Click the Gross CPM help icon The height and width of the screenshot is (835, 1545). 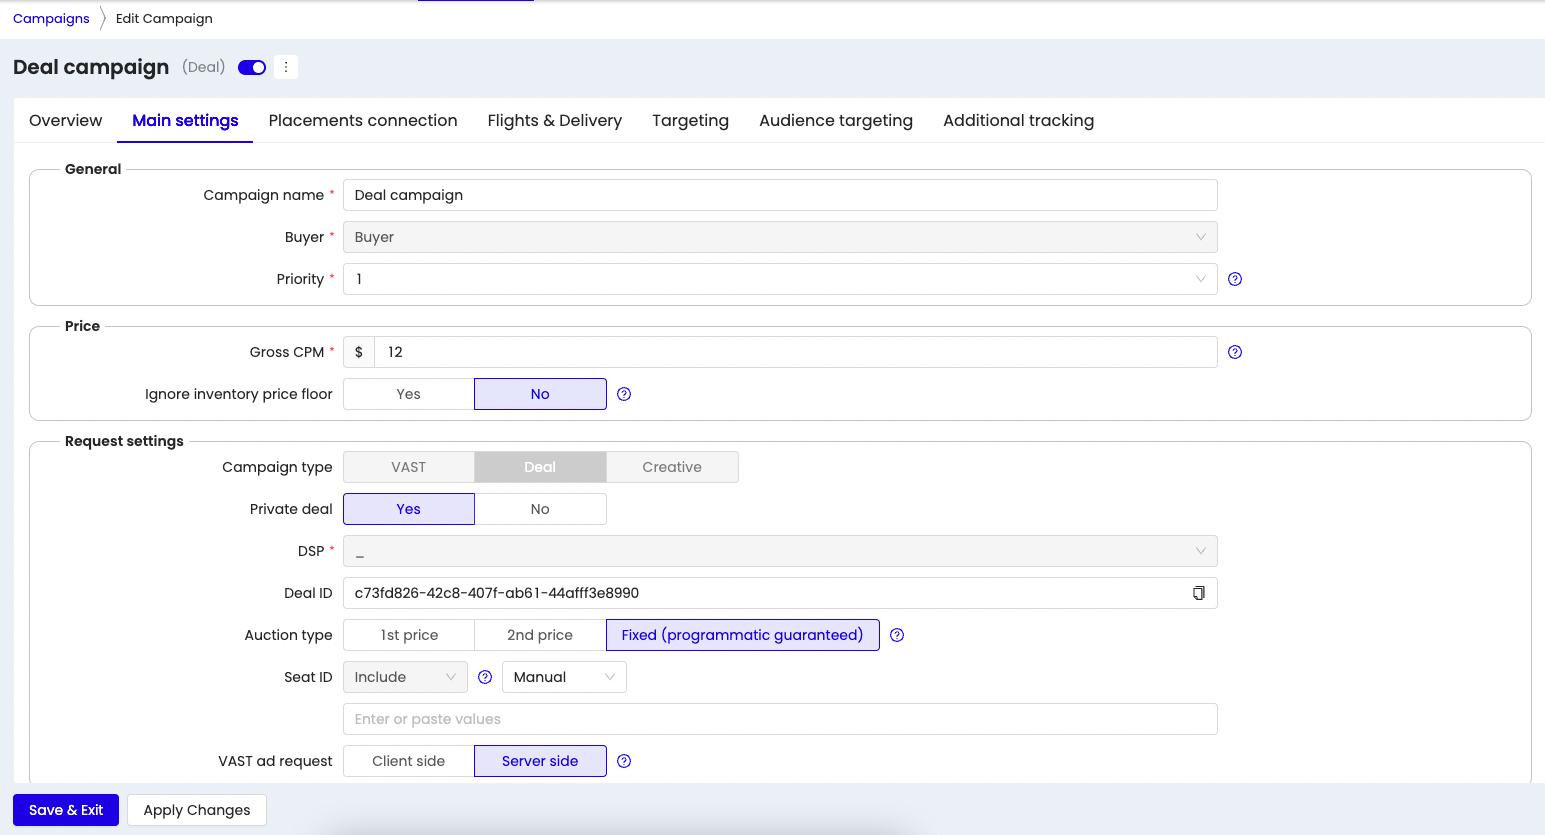point(1235,352)
